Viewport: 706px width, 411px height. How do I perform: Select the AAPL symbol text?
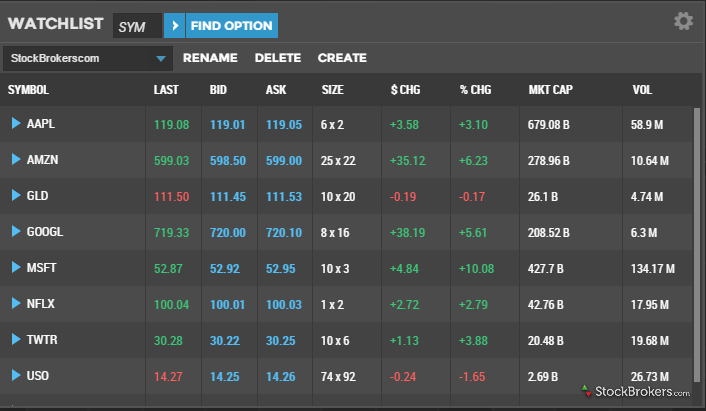(x=41, y=124)
